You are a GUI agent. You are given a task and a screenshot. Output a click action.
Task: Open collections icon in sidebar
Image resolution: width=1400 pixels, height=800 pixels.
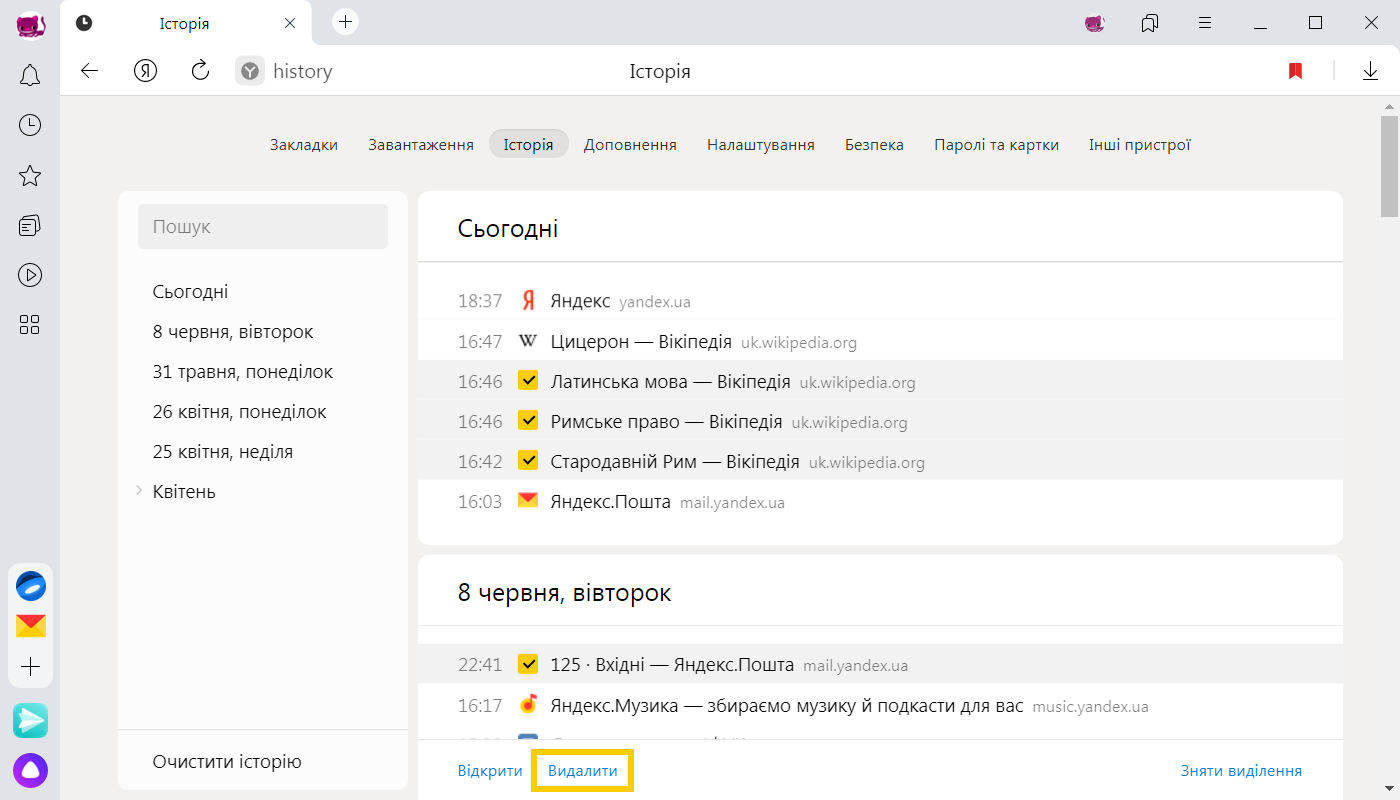(x=30, y=226)
